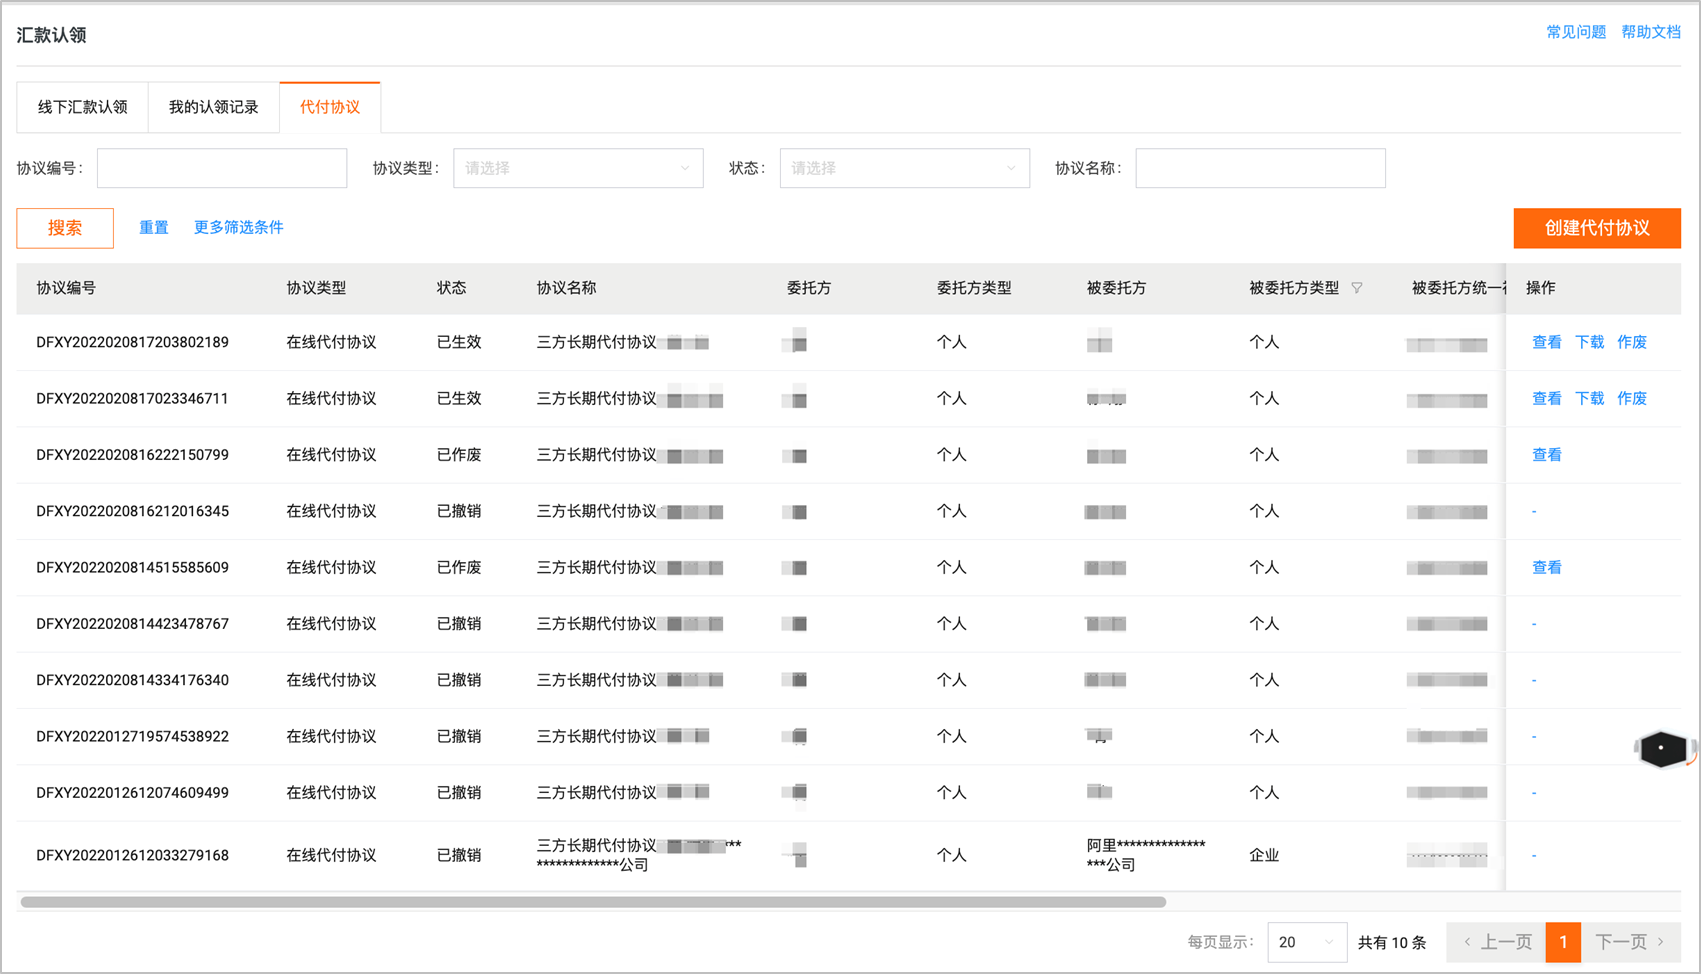Click agreement number DFXY2022020814423478767

[x=133, y=624]
